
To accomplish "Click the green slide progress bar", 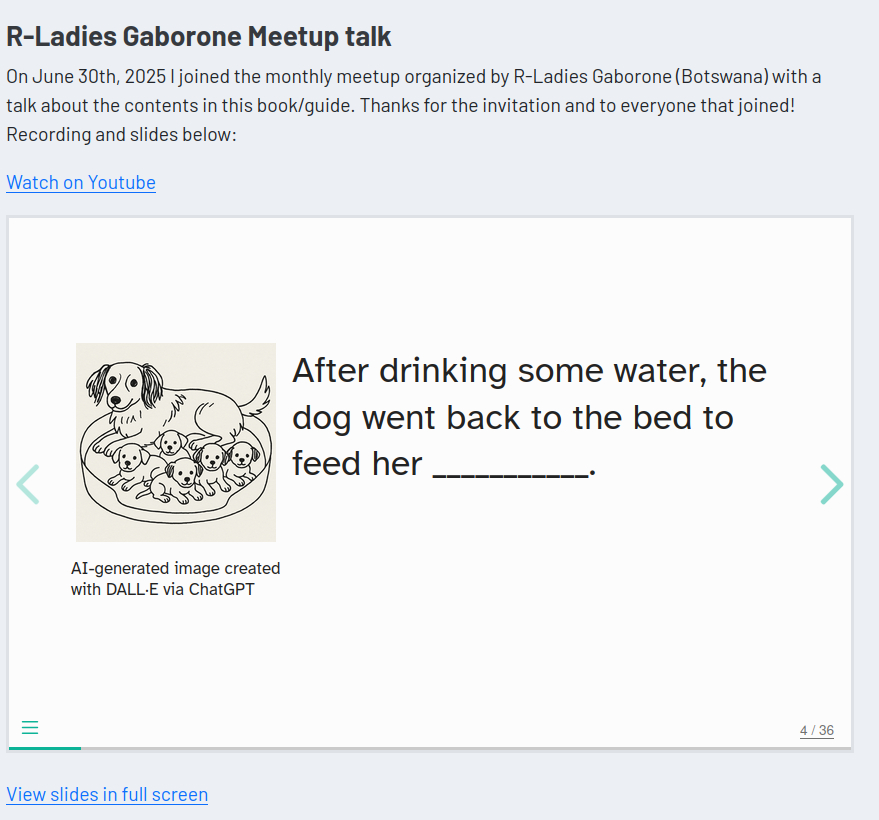I will point(45,747).
